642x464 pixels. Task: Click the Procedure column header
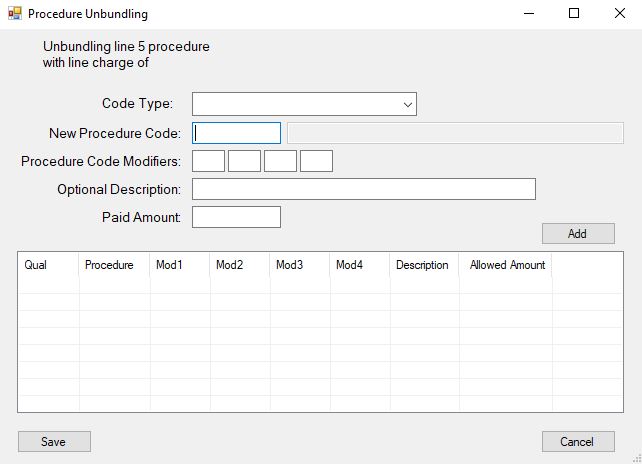(114, 265)
